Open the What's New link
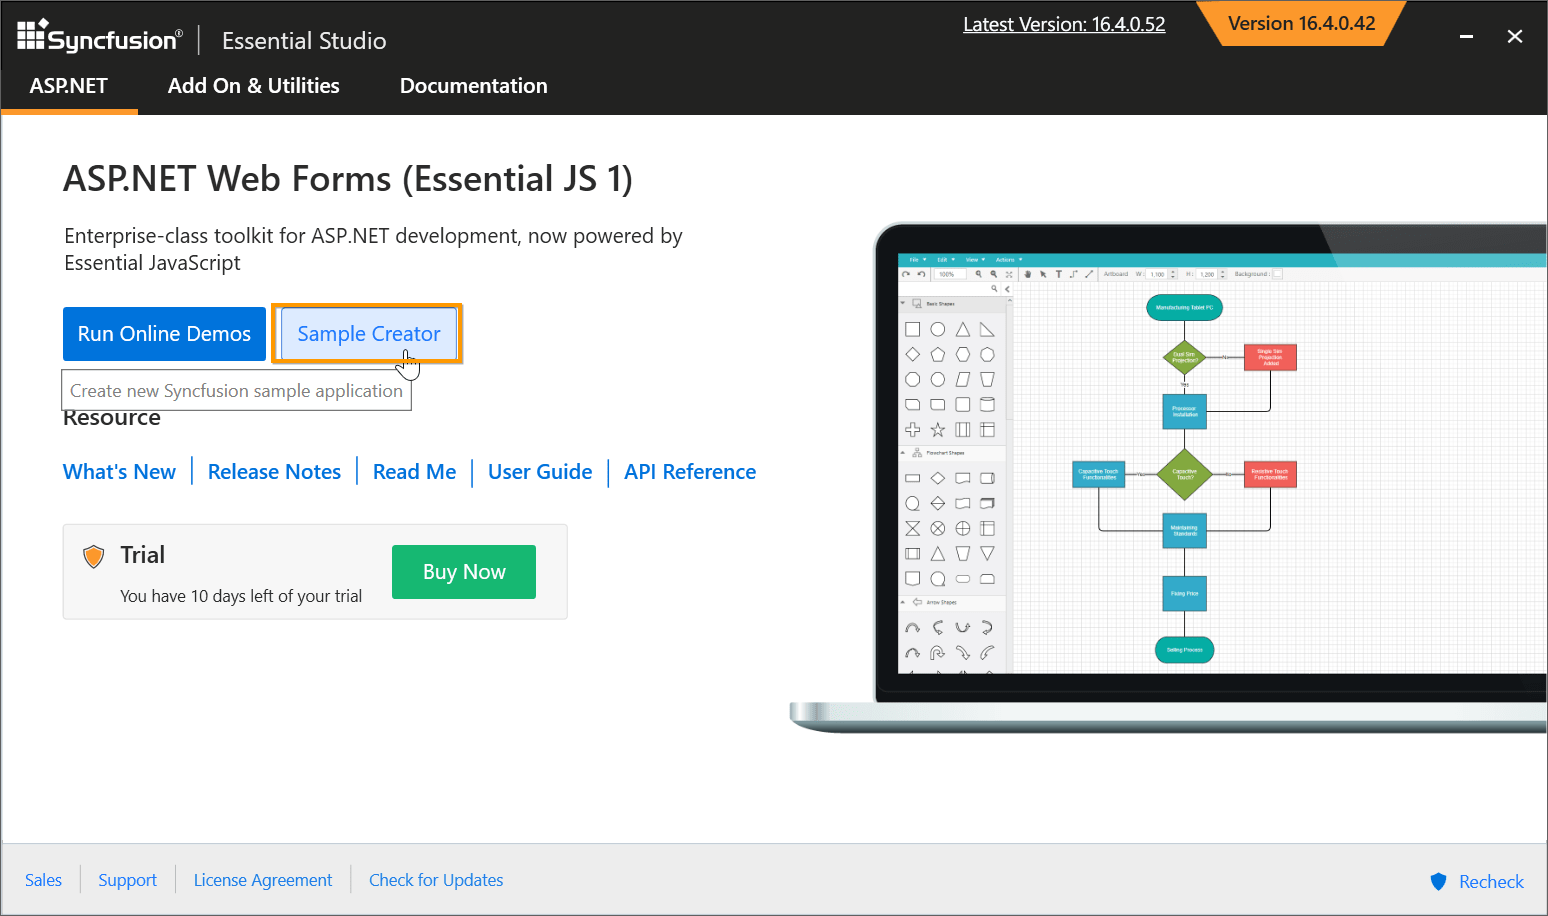 coord(119,472)
